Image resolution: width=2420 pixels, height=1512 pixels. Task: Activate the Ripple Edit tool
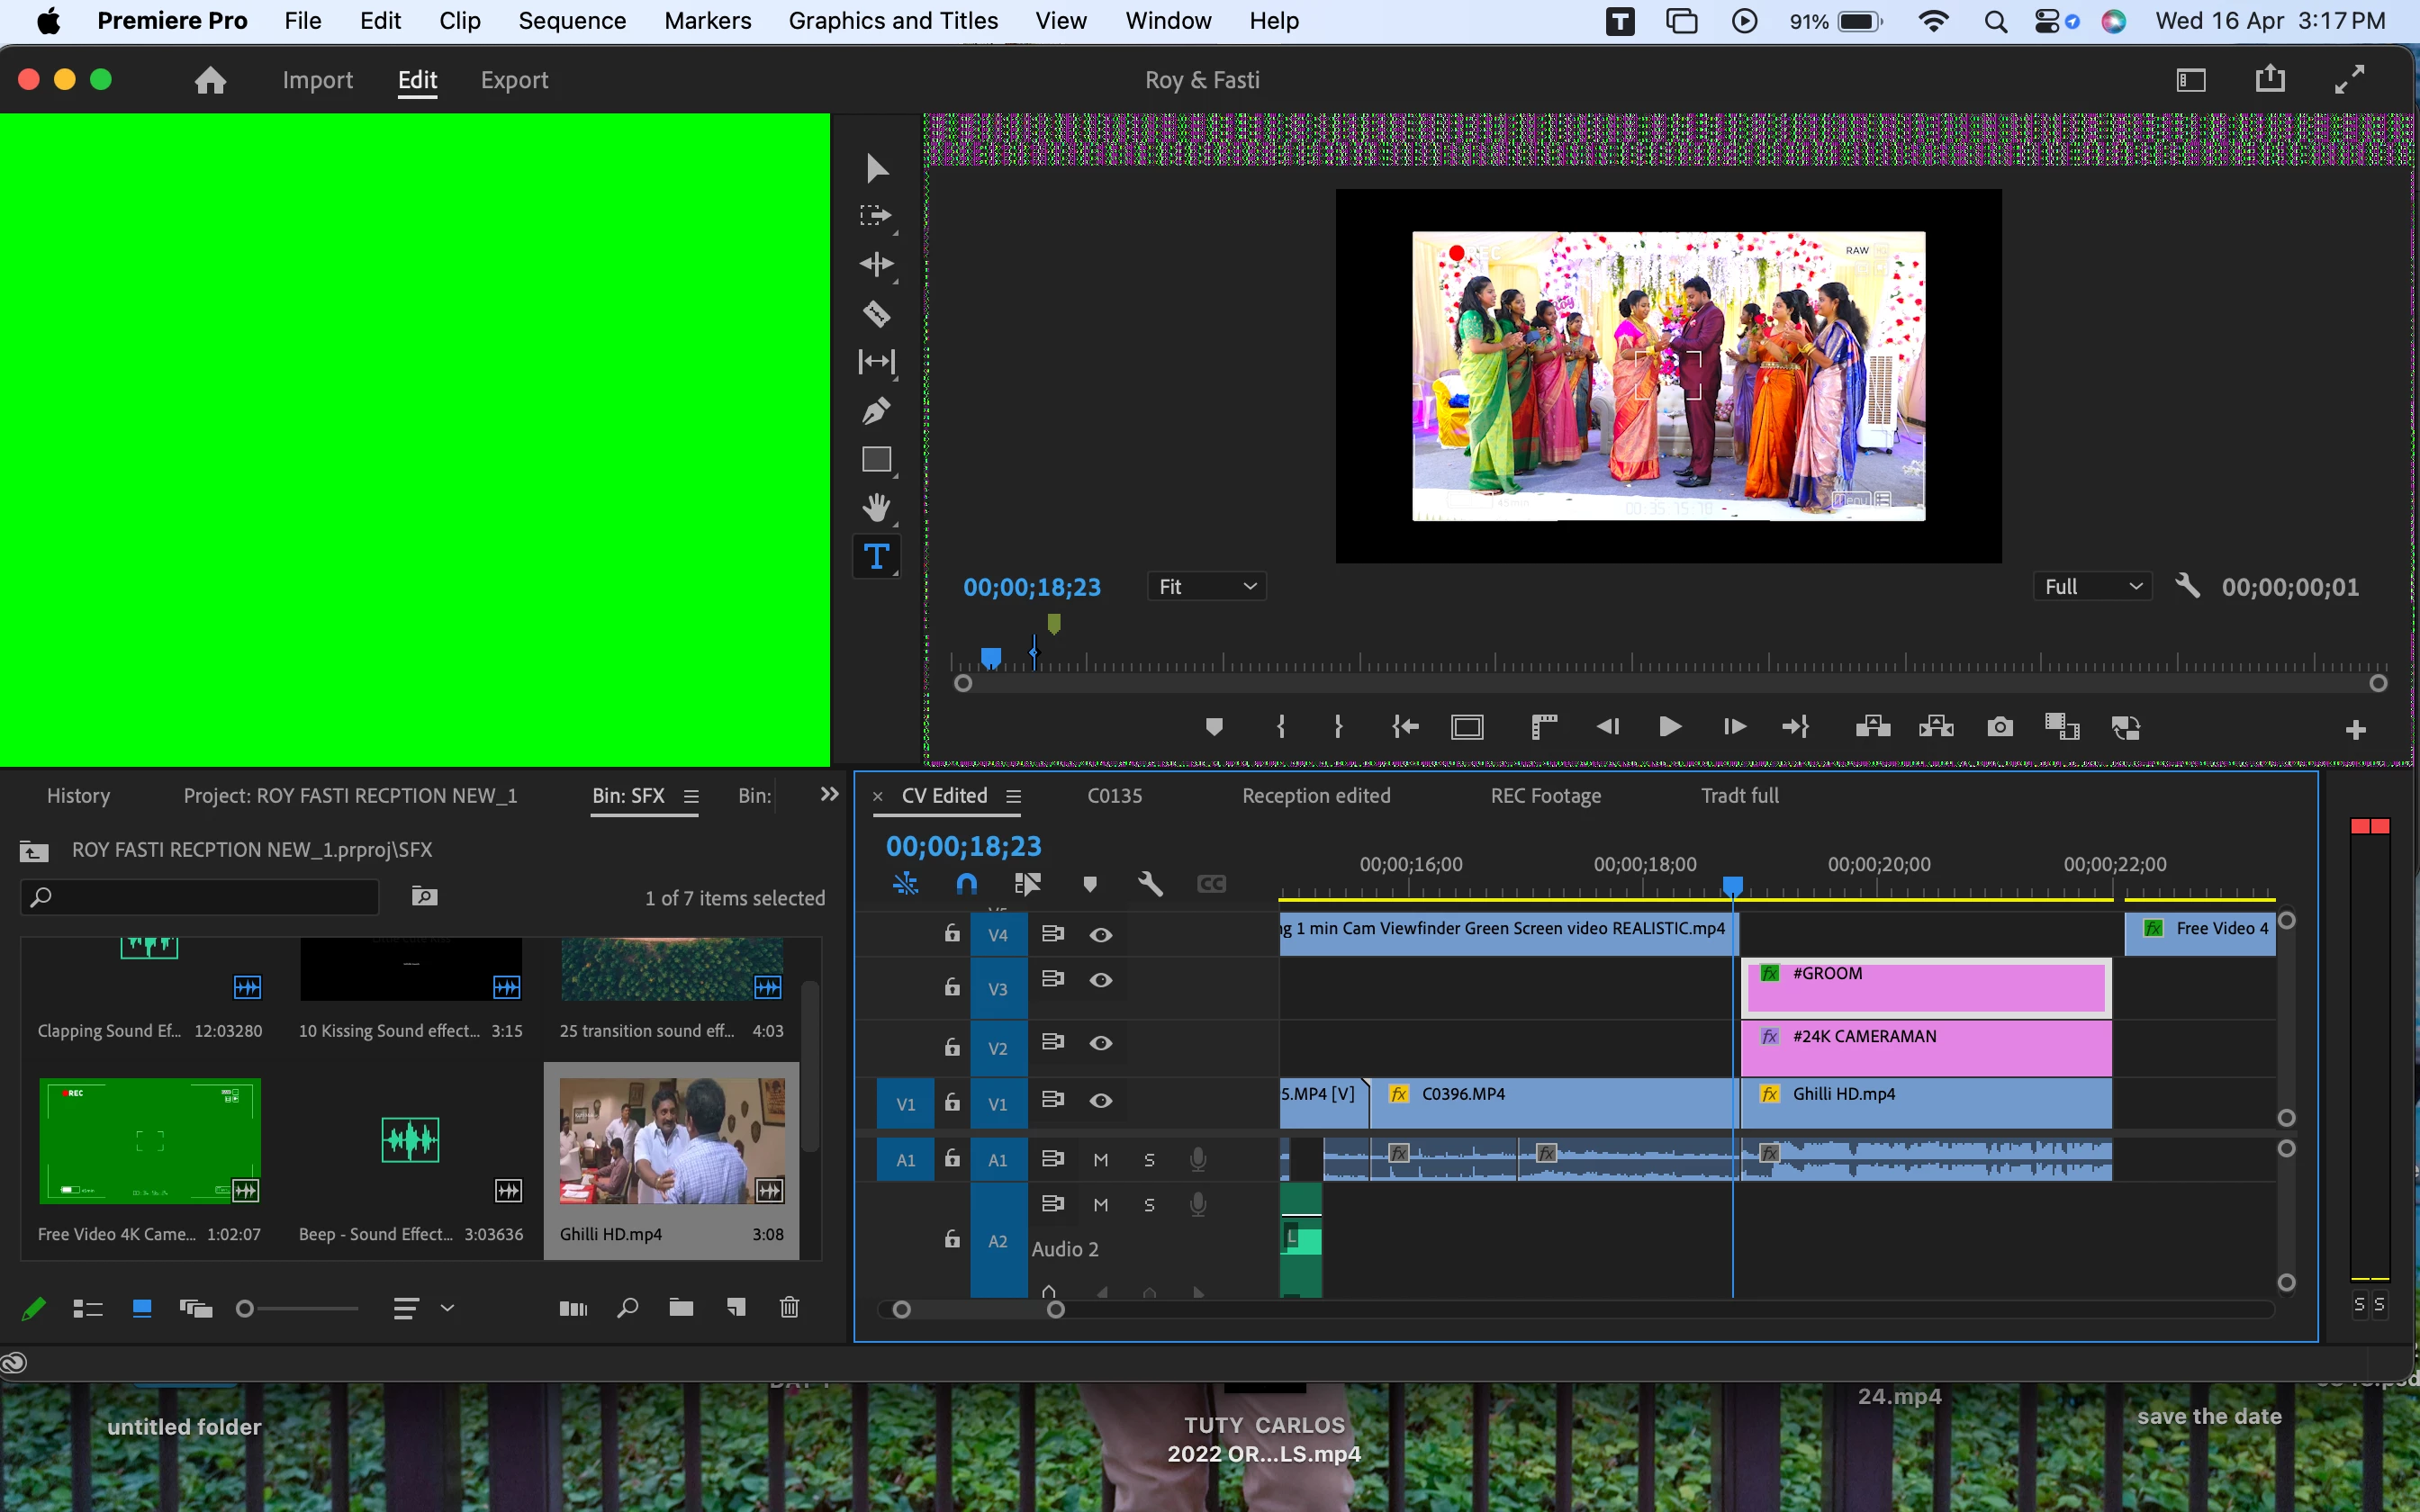(876, 264)
